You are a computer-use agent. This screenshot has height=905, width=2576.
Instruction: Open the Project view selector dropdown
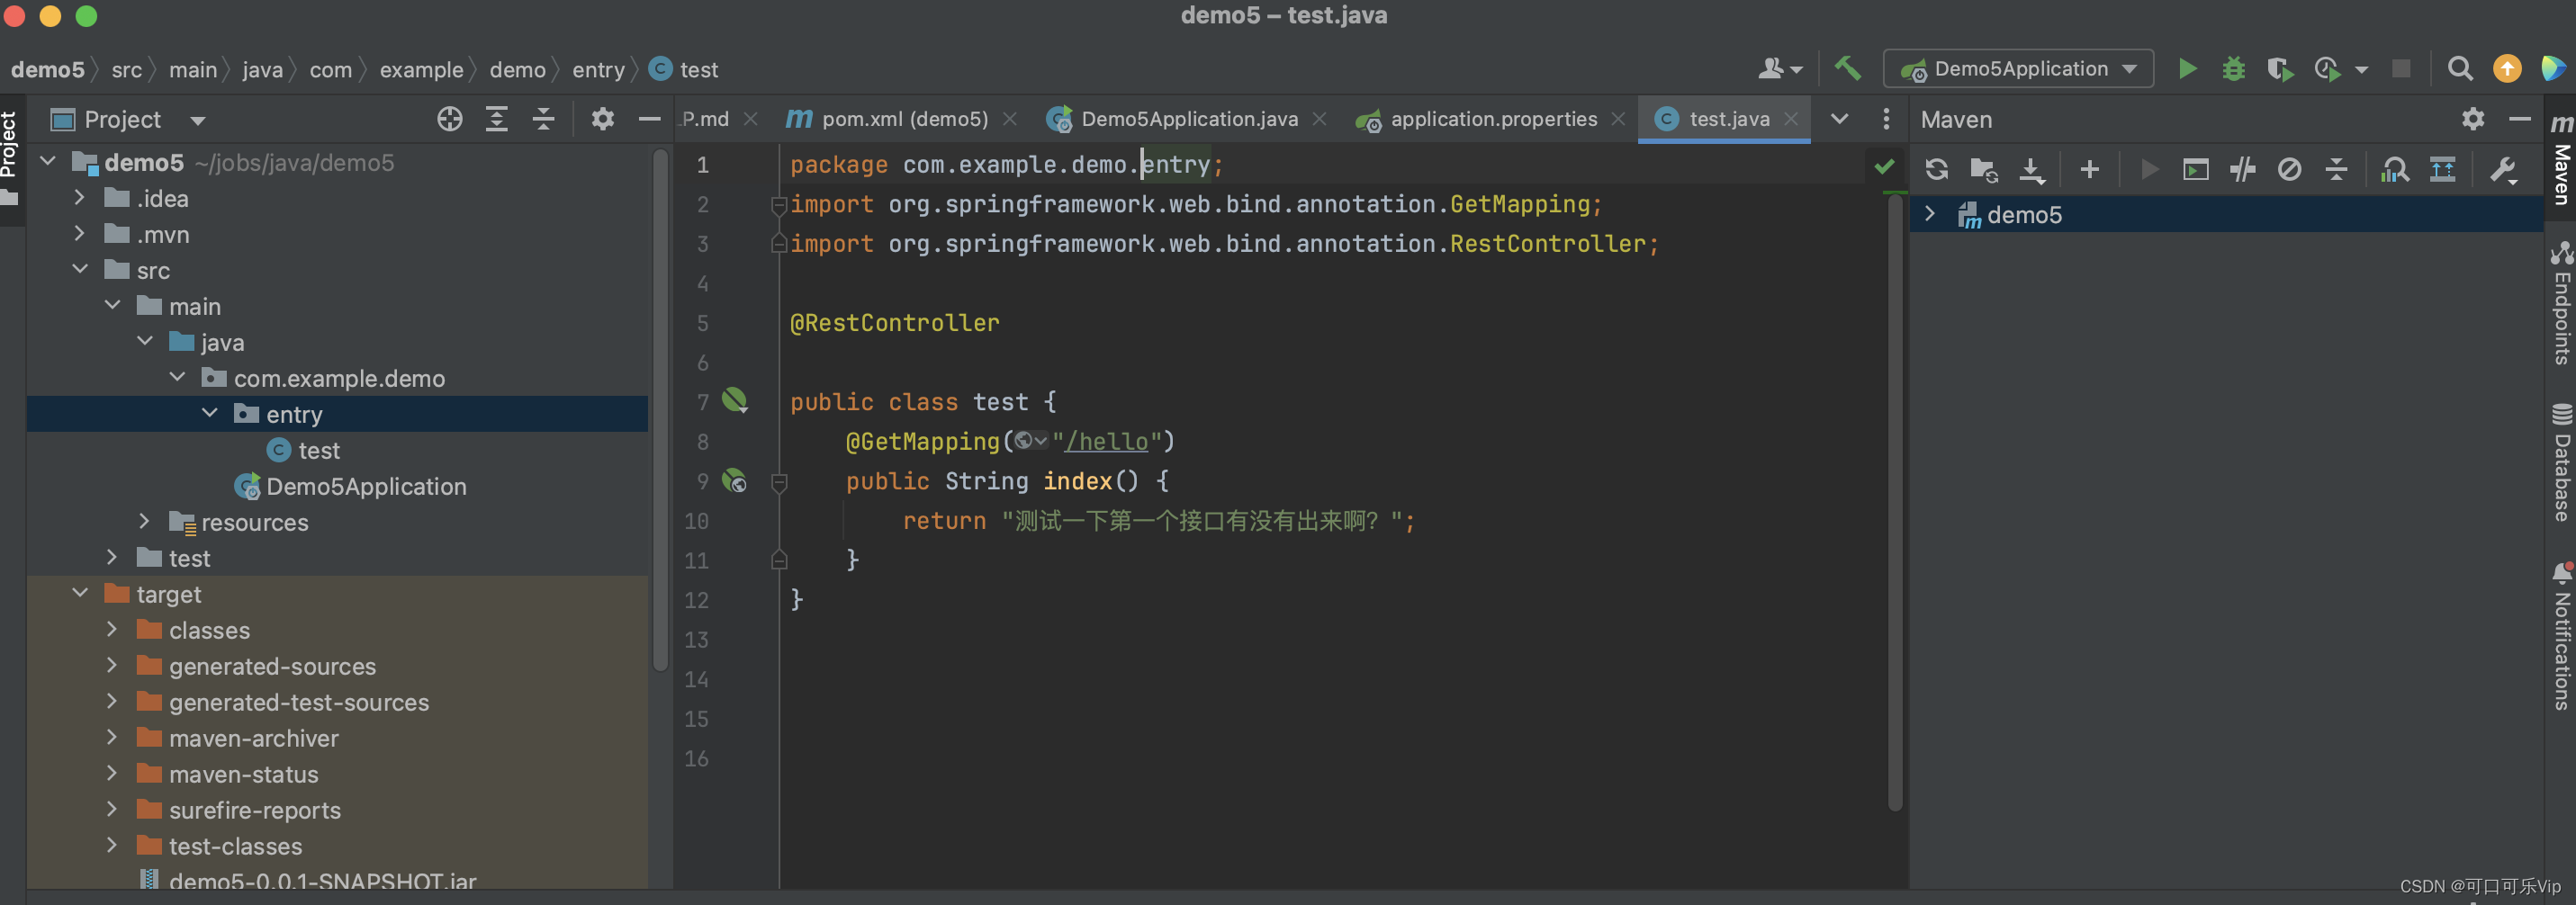[x=197, y=121]
